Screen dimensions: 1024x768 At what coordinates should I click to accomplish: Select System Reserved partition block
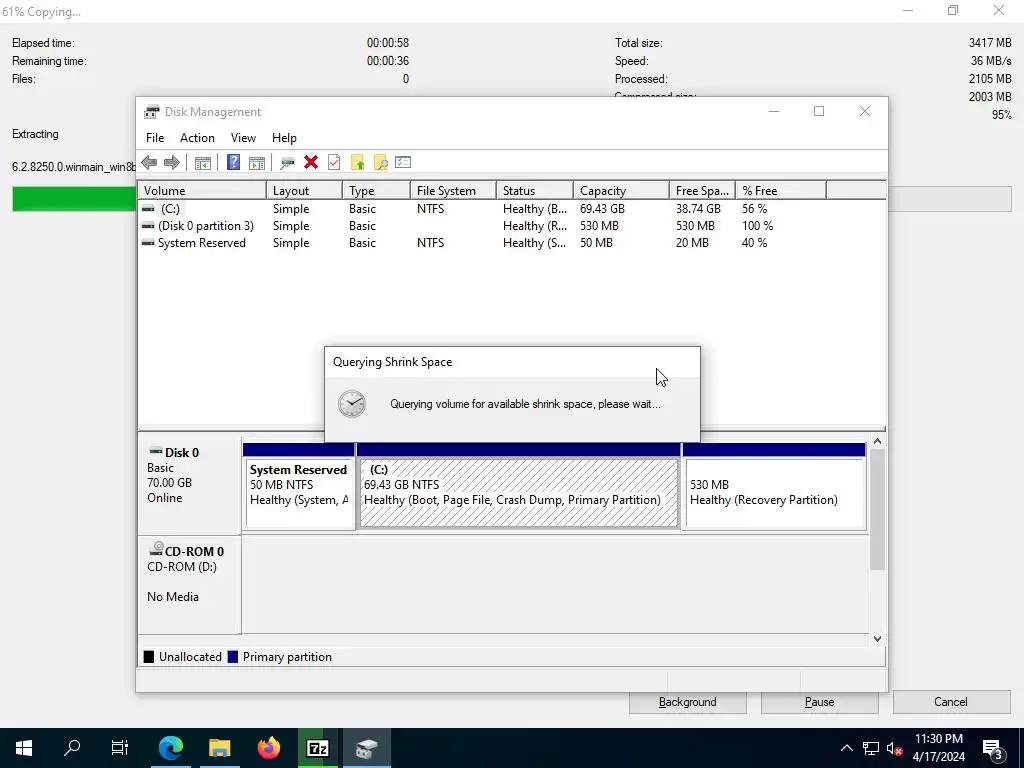tap(299, 493)
